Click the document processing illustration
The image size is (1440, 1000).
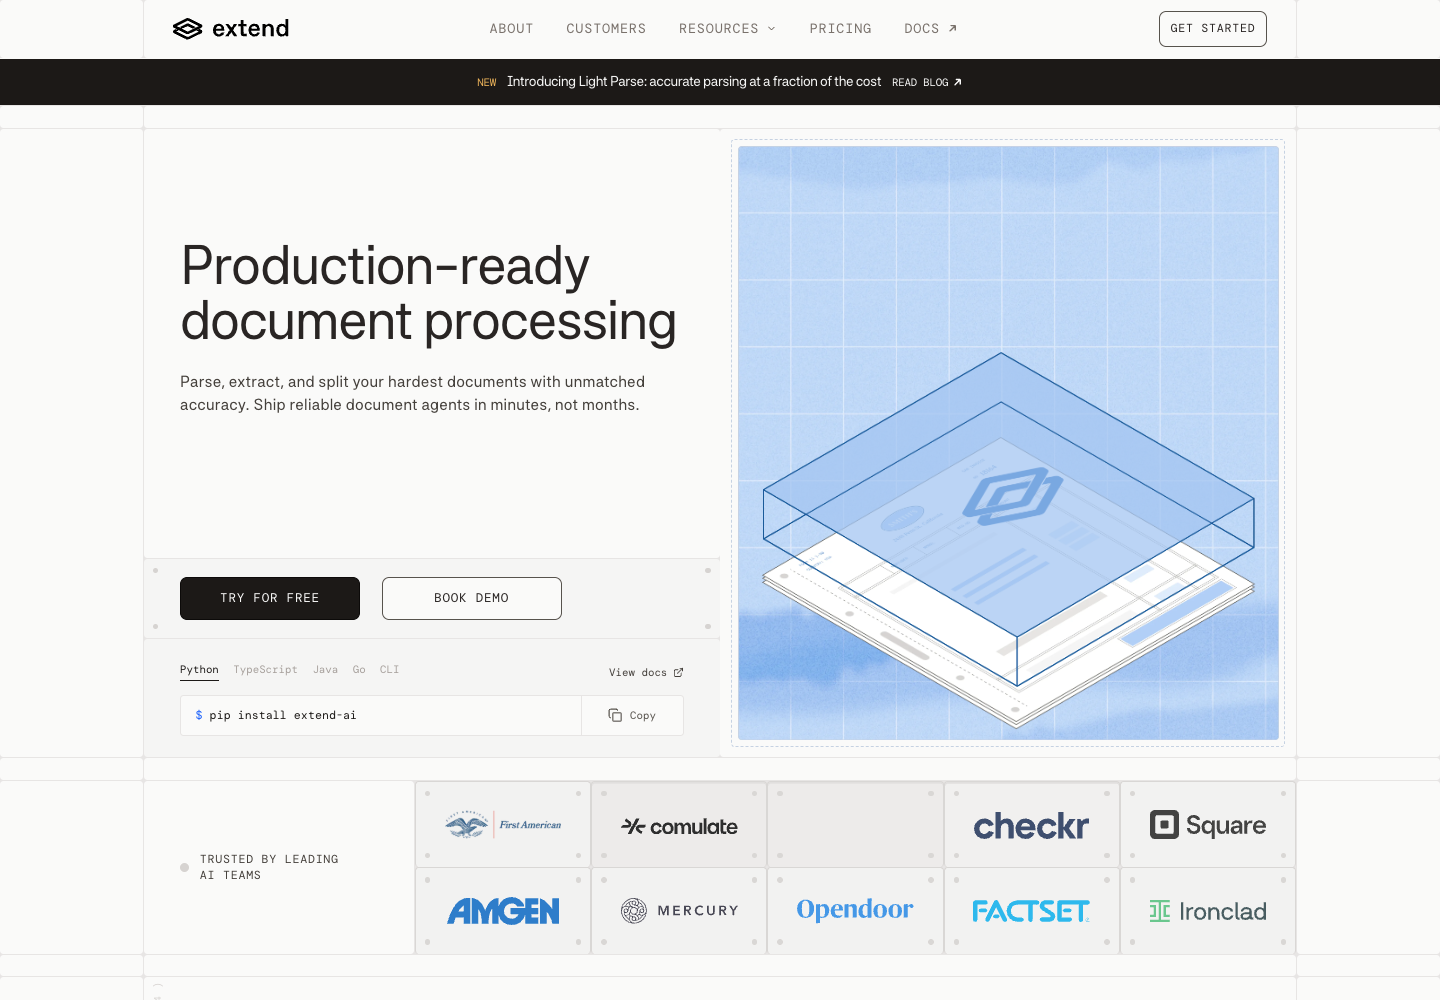point(1008,443)
